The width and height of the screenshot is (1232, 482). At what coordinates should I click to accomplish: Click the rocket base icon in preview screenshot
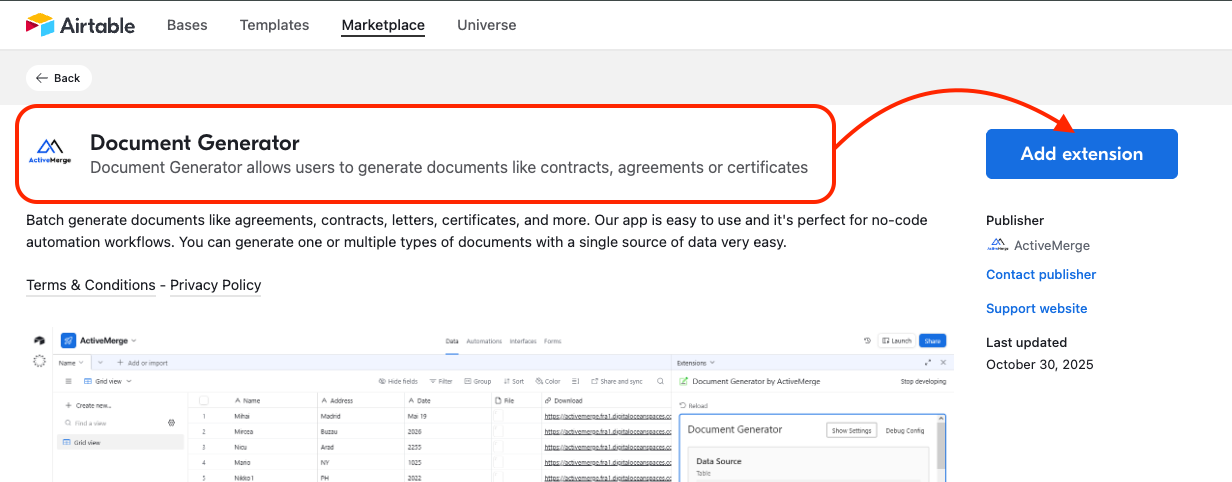point(69,341)
